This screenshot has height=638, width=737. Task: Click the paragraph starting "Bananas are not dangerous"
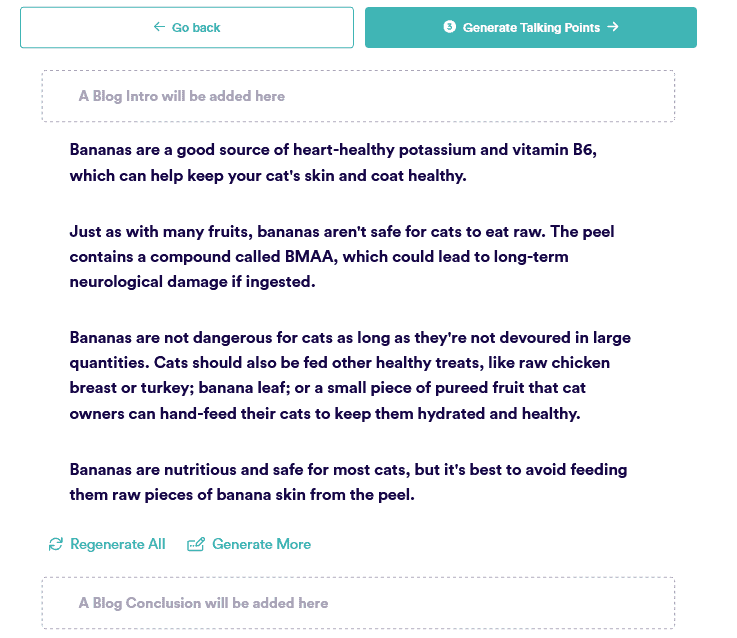(350, 375)
